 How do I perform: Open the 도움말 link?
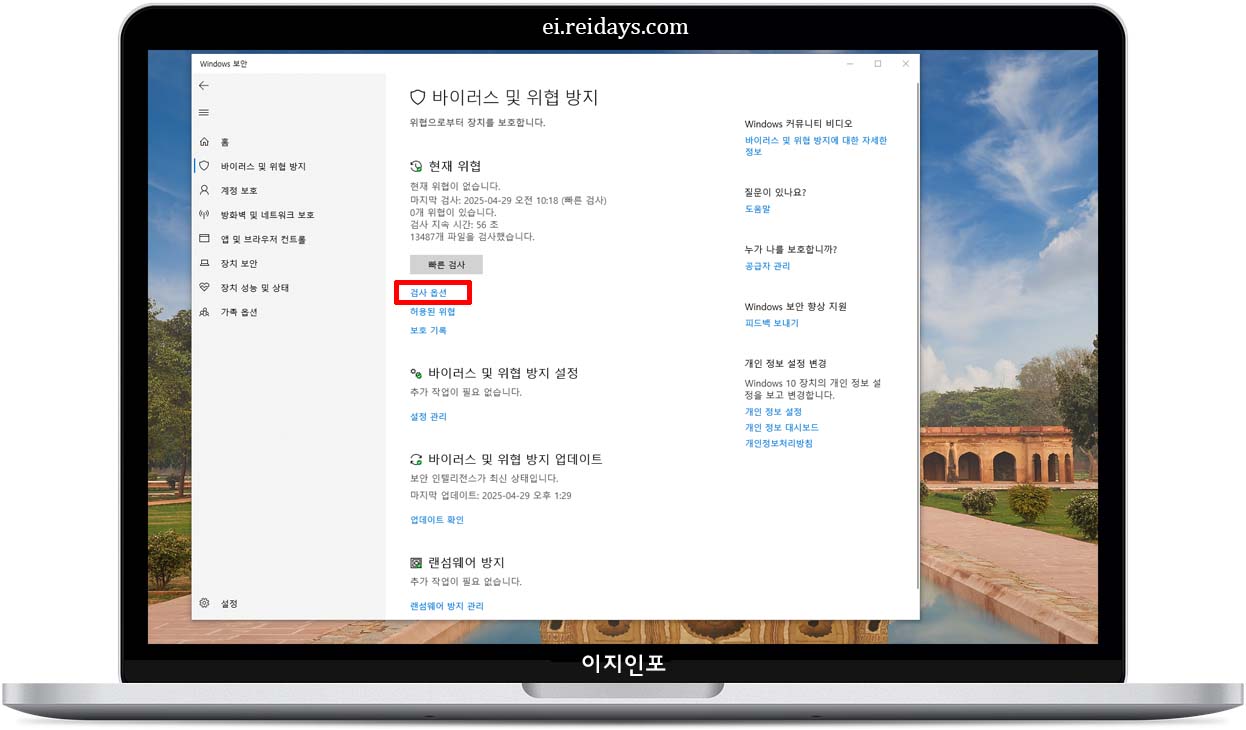click(x=757, y=209)
